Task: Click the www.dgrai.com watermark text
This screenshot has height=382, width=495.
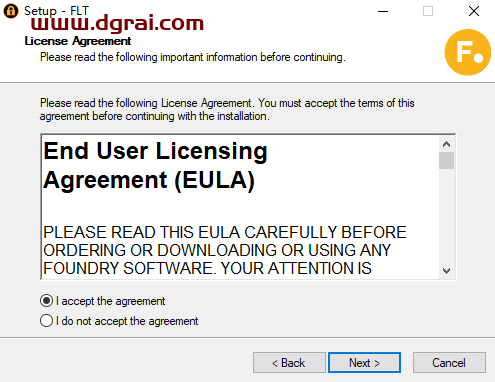Action: point(117,23)
